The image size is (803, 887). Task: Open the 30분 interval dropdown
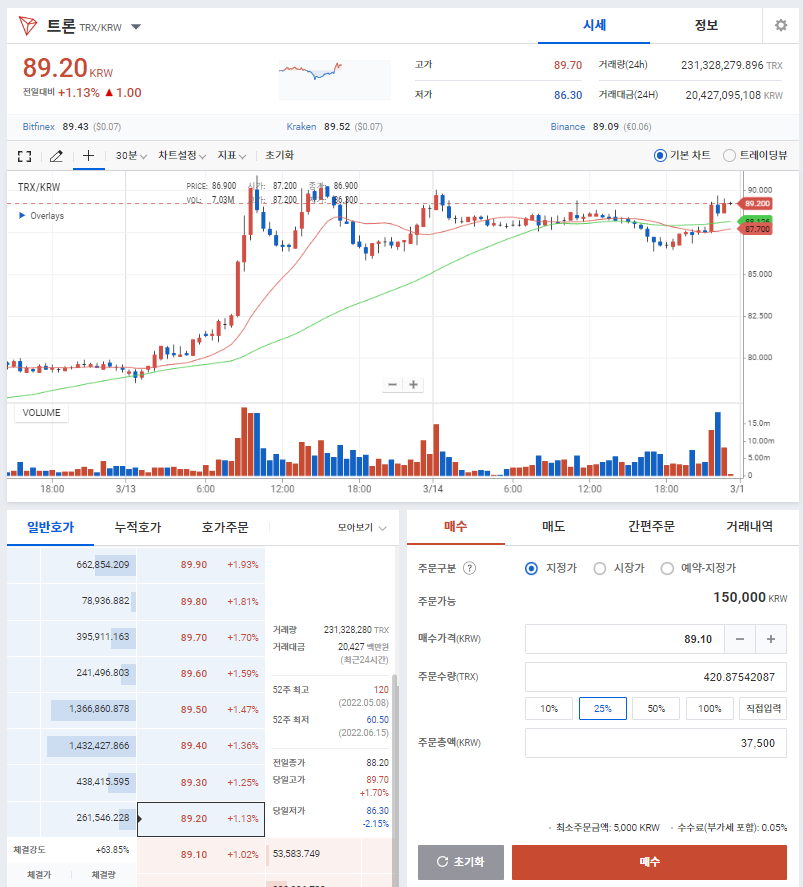(131, 156)
